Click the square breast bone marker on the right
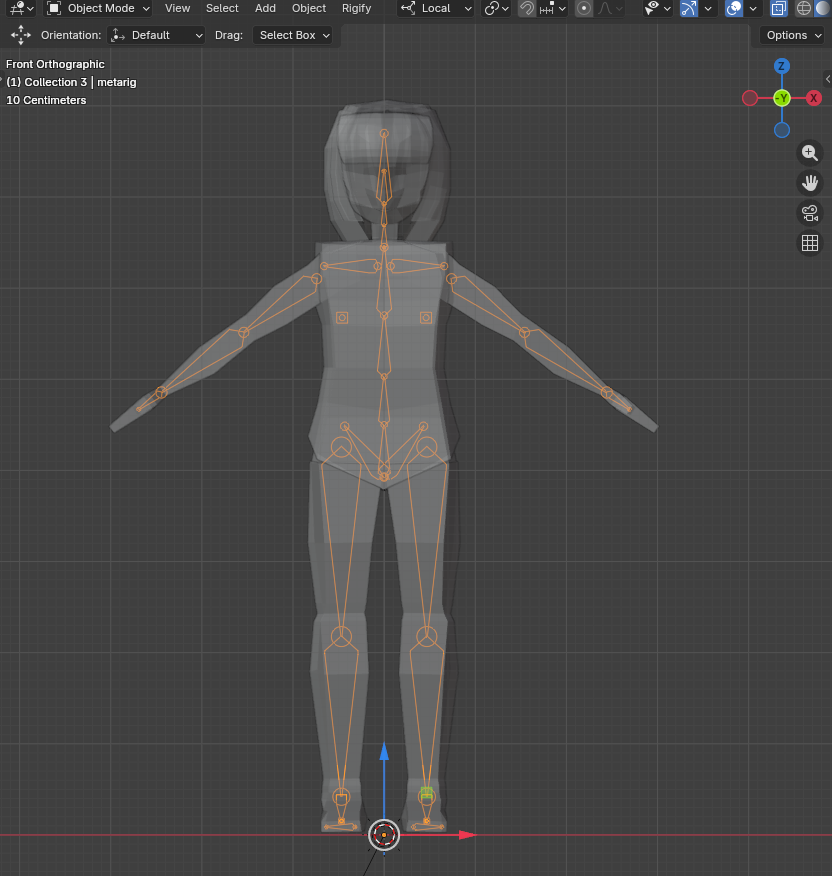The width and height of the screenshot is (832, 876). tap(426, 318)
